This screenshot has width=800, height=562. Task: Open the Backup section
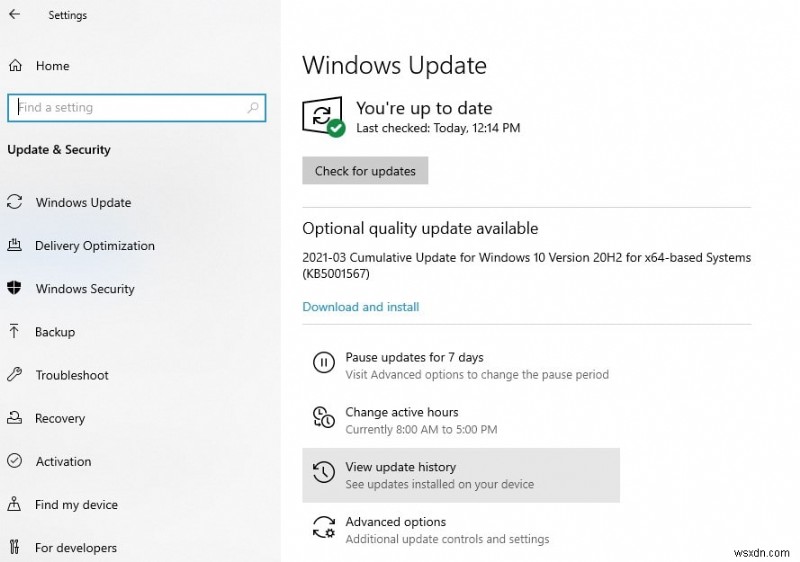click(55, 332)
